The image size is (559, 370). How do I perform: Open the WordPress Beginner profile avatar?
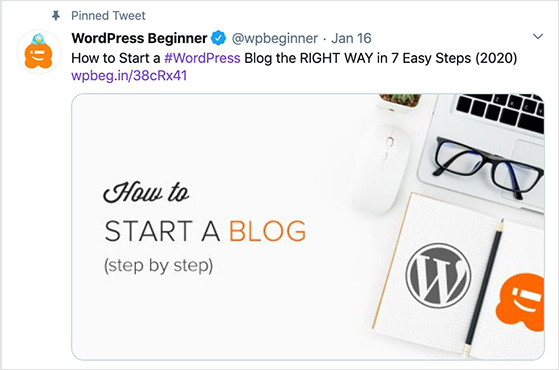[39, 51]
